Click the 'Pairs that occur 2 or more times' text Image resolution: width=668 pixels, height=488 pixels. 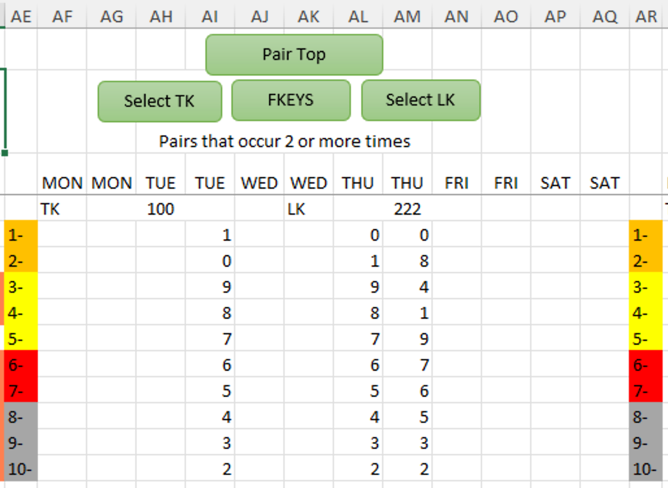coord(285,141)
